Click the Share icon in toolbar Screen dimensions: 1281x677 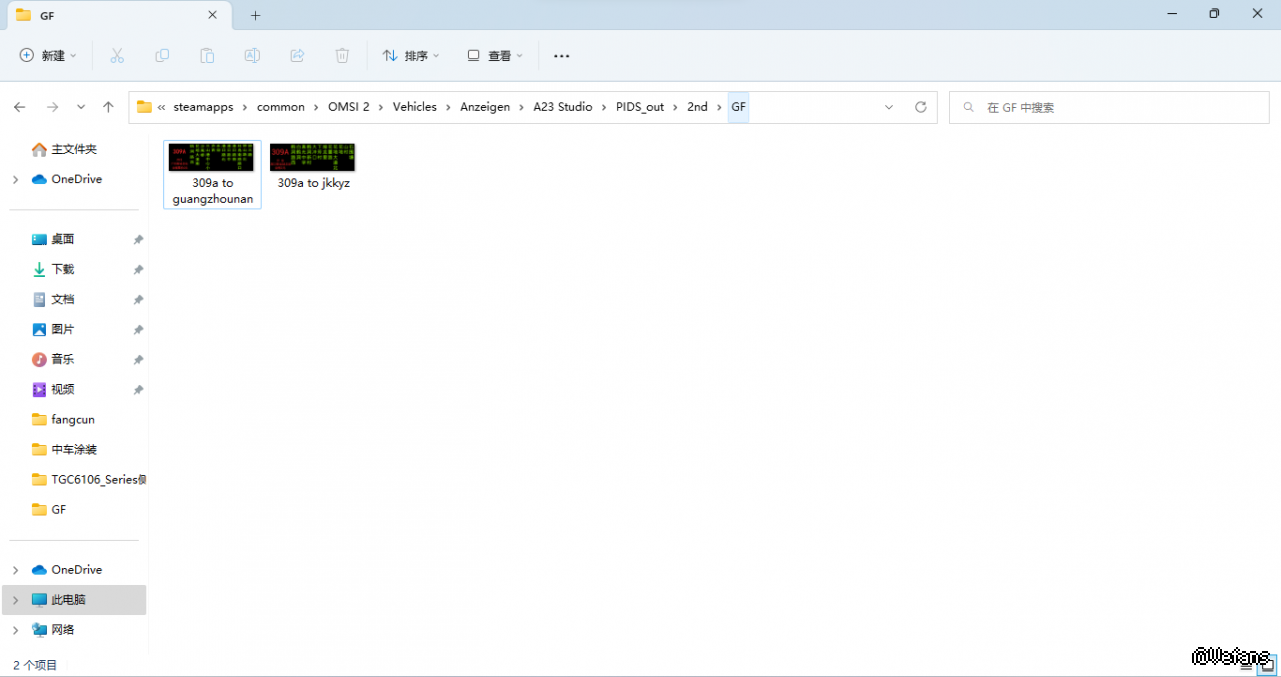[297, 56]
